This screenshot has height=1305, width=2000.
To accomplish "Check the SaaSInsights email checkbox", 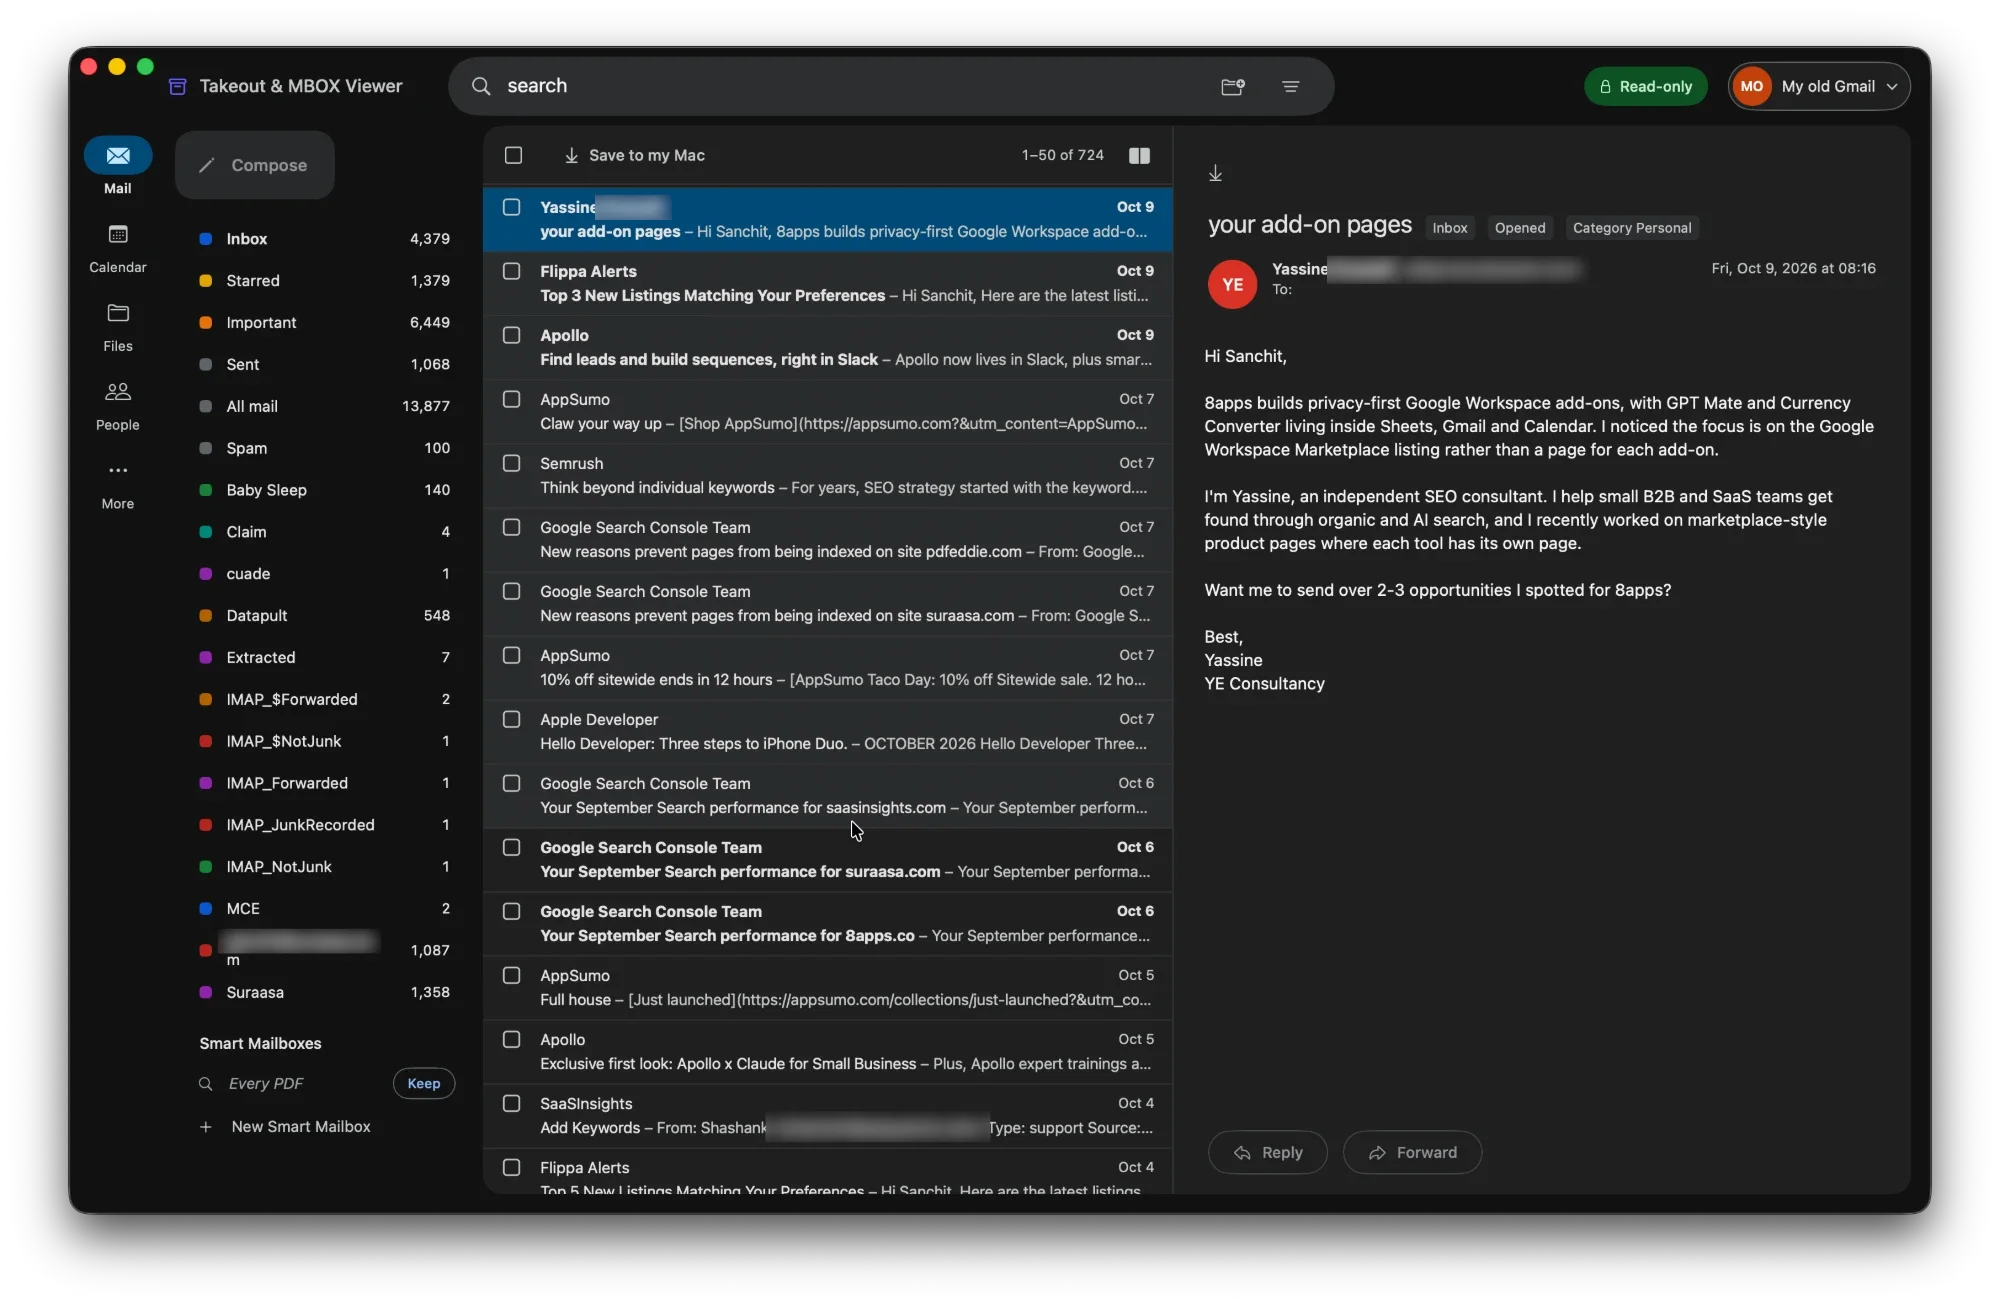I will click(512, 1104).
